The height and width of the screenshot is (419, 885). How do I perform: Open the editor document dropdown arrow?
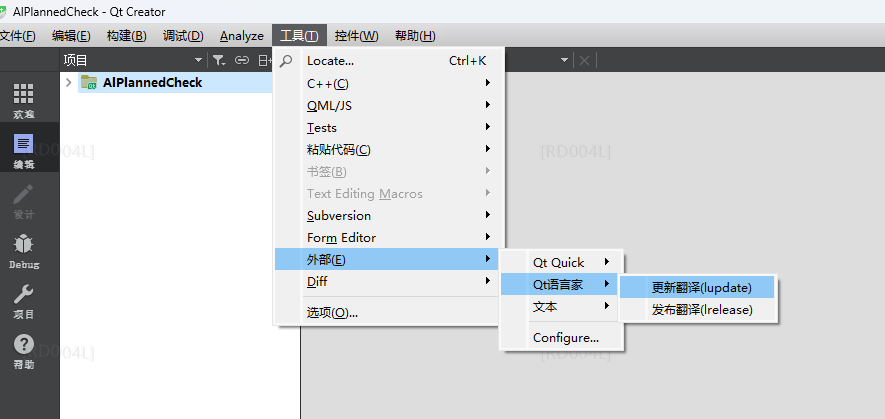coord(564,60)
